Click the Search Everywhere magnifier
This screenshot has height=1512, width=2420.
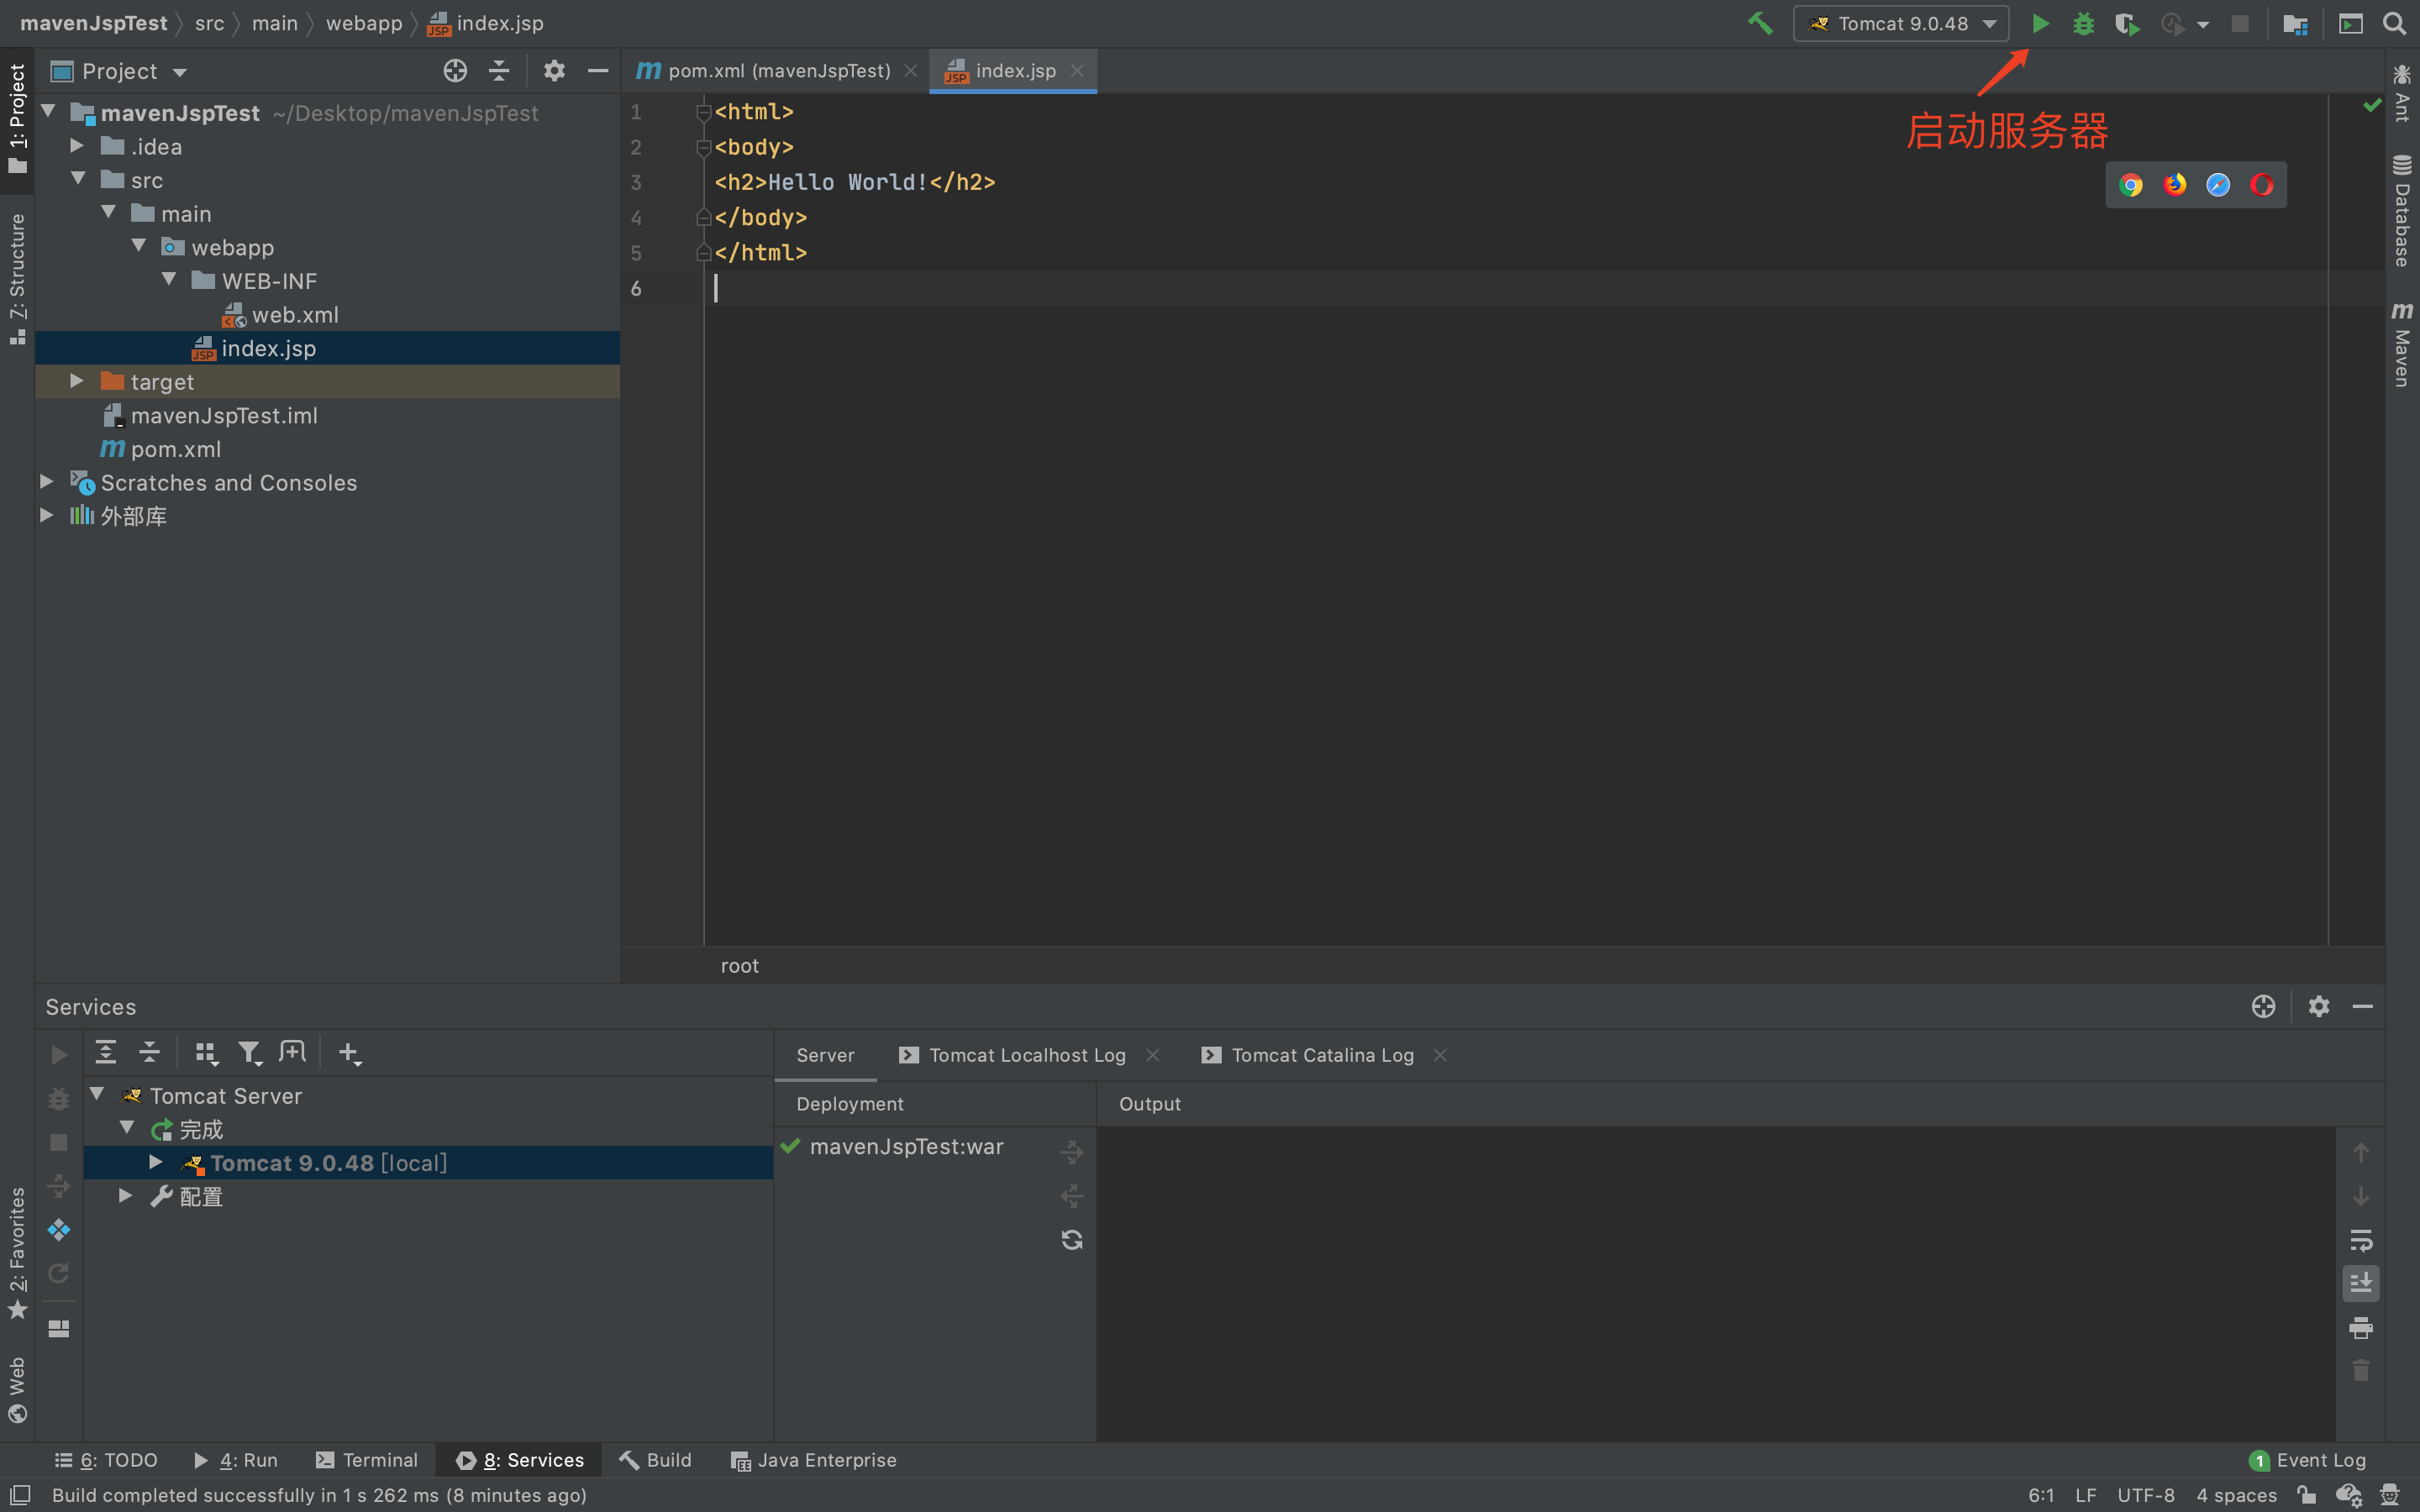click(x=2394, y=23)
